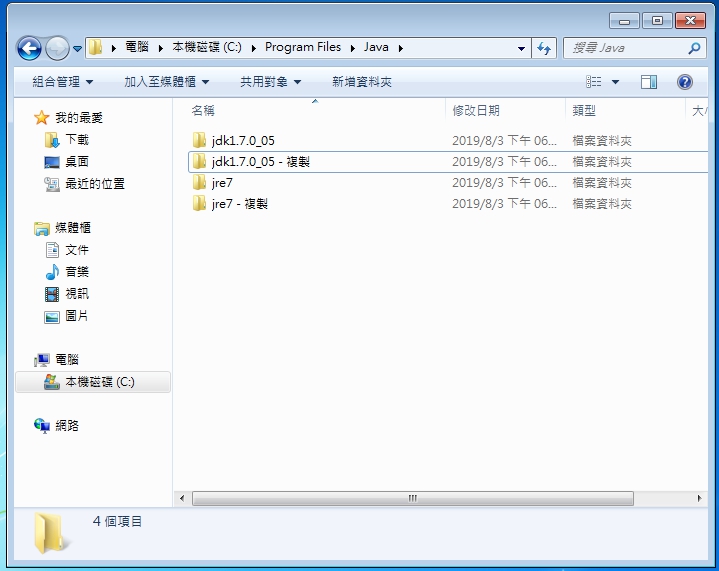Click the jre7 folder name

coord(222,183)
